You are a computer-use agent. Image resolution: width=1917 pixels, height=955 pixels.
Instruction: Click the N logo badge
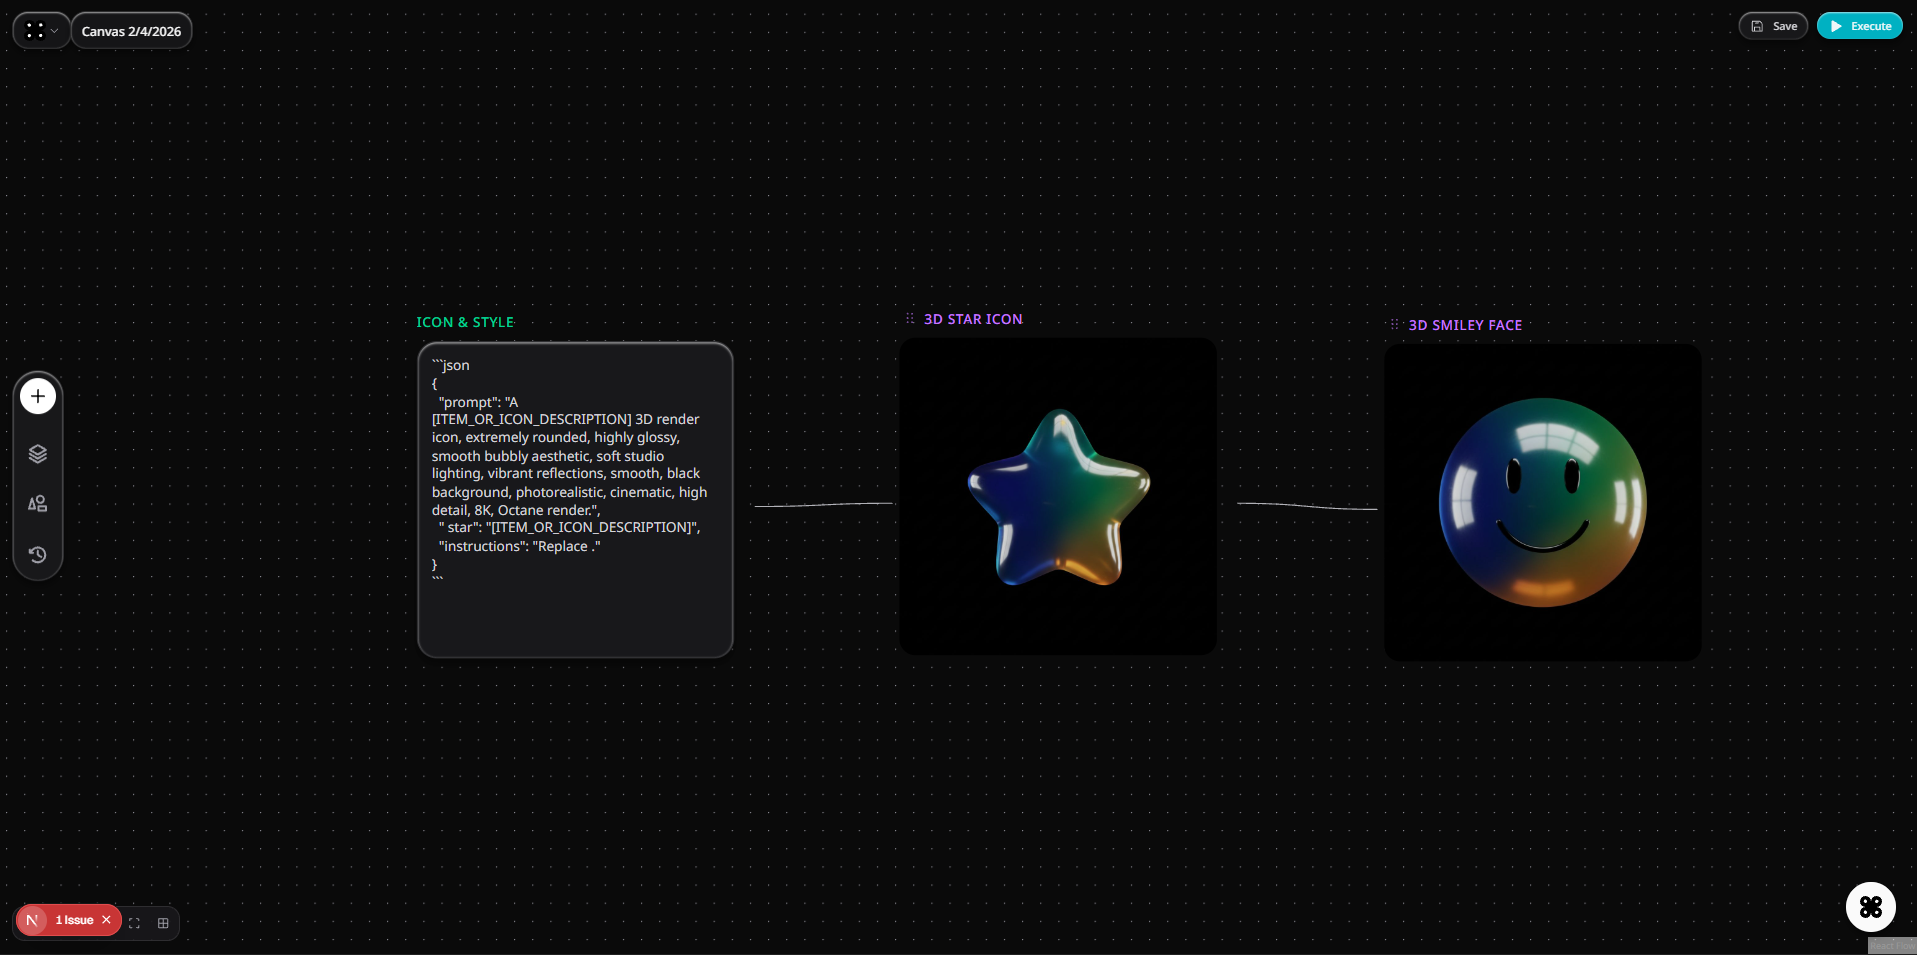pyautogui.click(x=32, y=920)
